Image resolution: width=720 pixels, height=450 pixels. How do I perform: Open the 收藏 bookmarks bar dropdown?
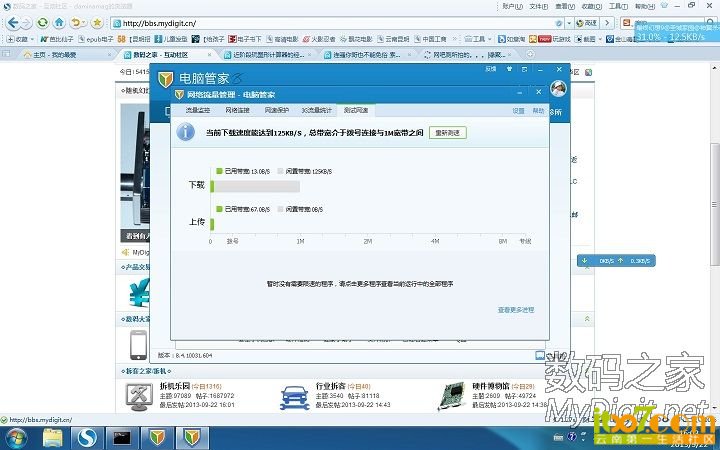tap(21, 39)
